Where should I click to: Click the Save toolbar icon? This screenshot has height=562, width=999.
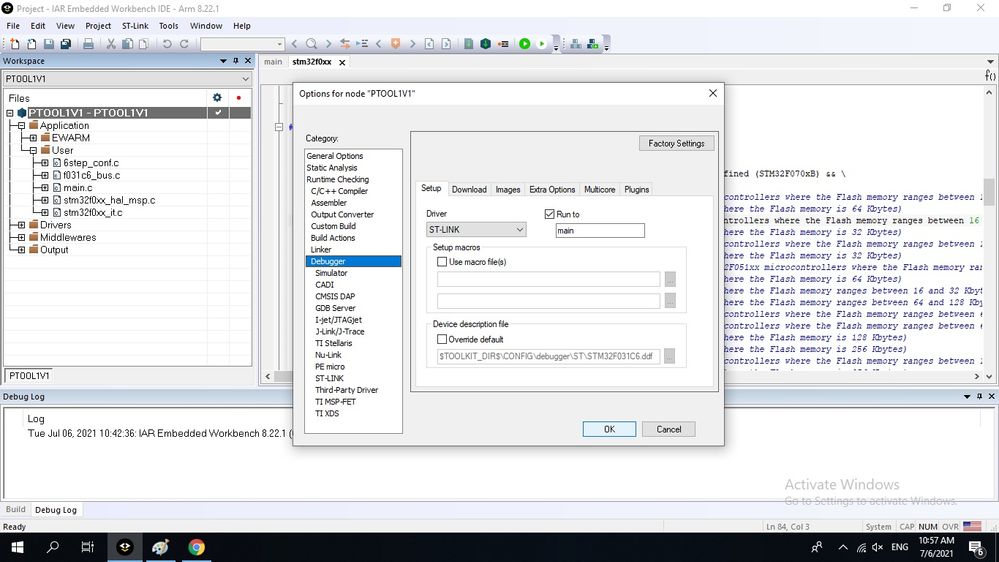48,44
